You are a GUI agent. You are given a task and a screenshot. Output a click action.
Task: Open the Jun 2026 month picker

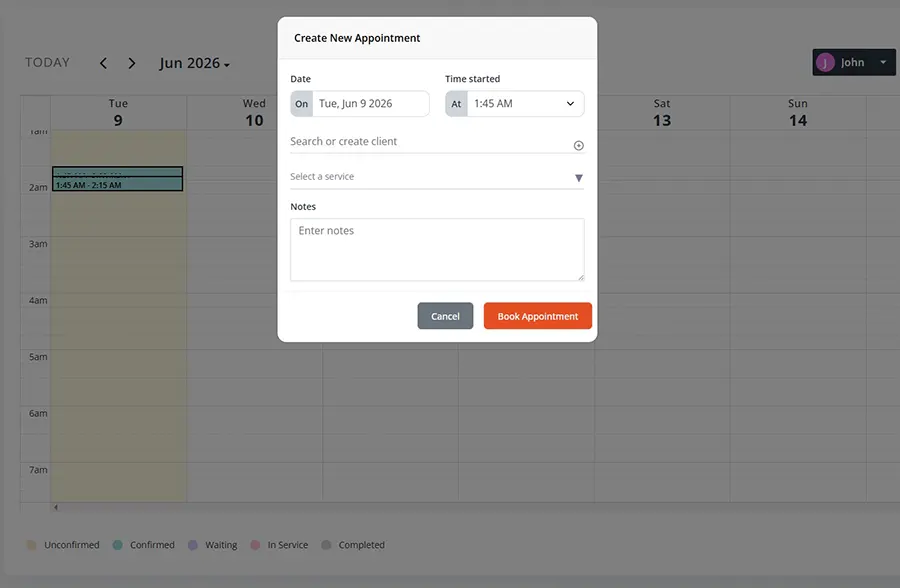click(195, 63)
